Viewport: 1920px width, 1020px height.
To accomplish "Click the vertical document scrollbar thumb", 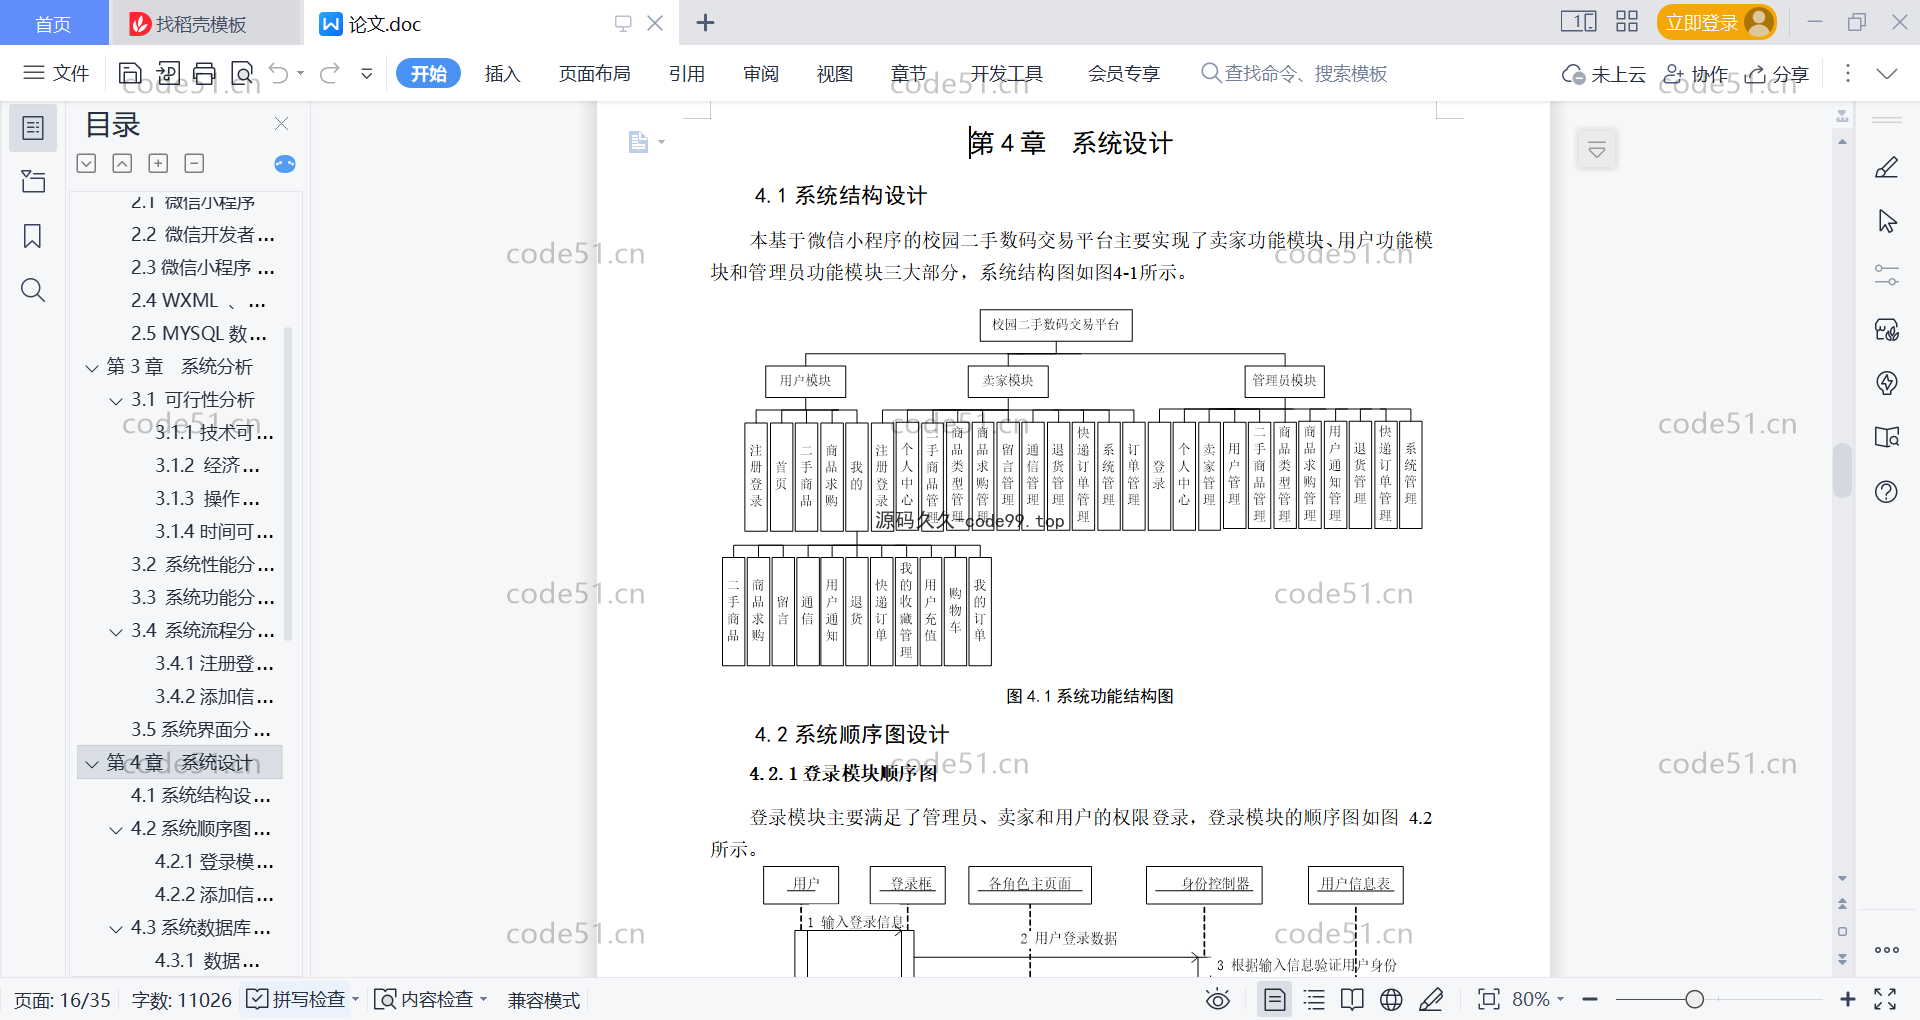I will tap(1842, 470).
